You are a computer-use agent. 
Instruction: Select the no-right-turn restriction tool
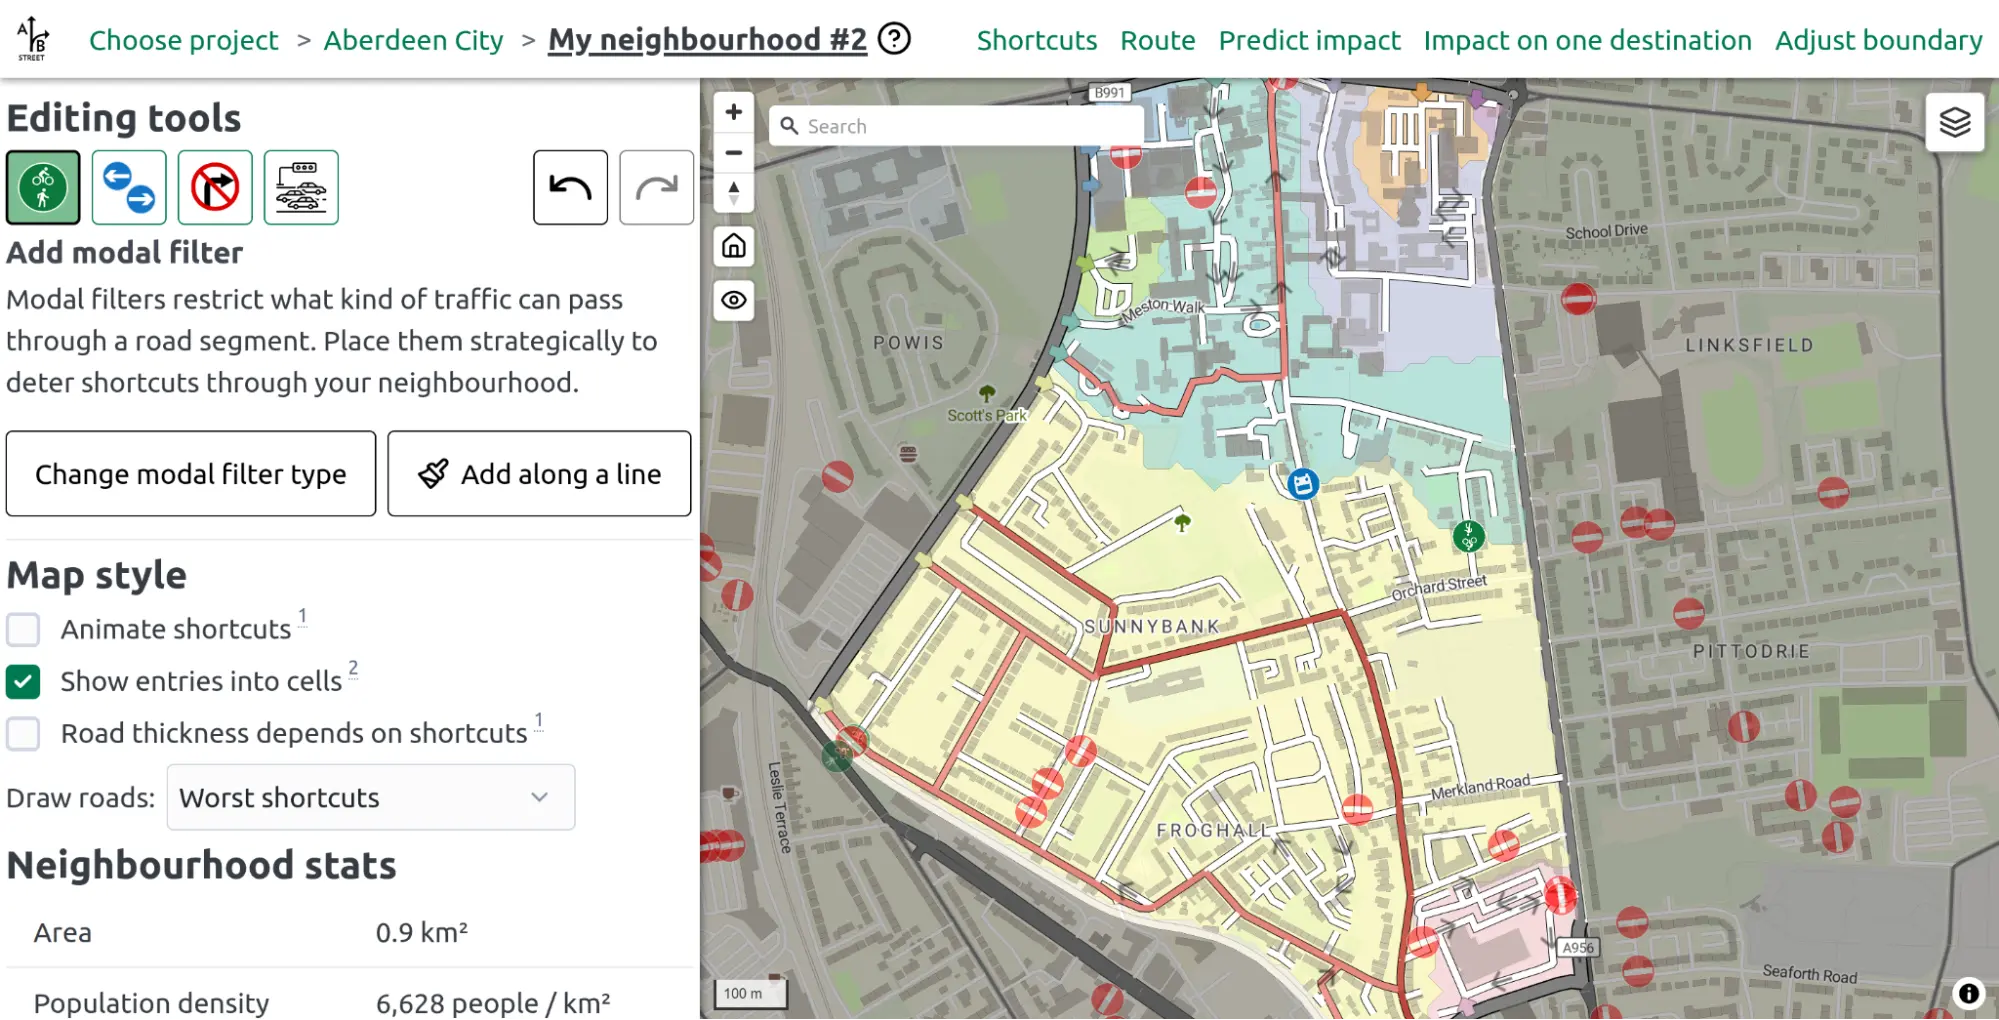tap(215, 187)
